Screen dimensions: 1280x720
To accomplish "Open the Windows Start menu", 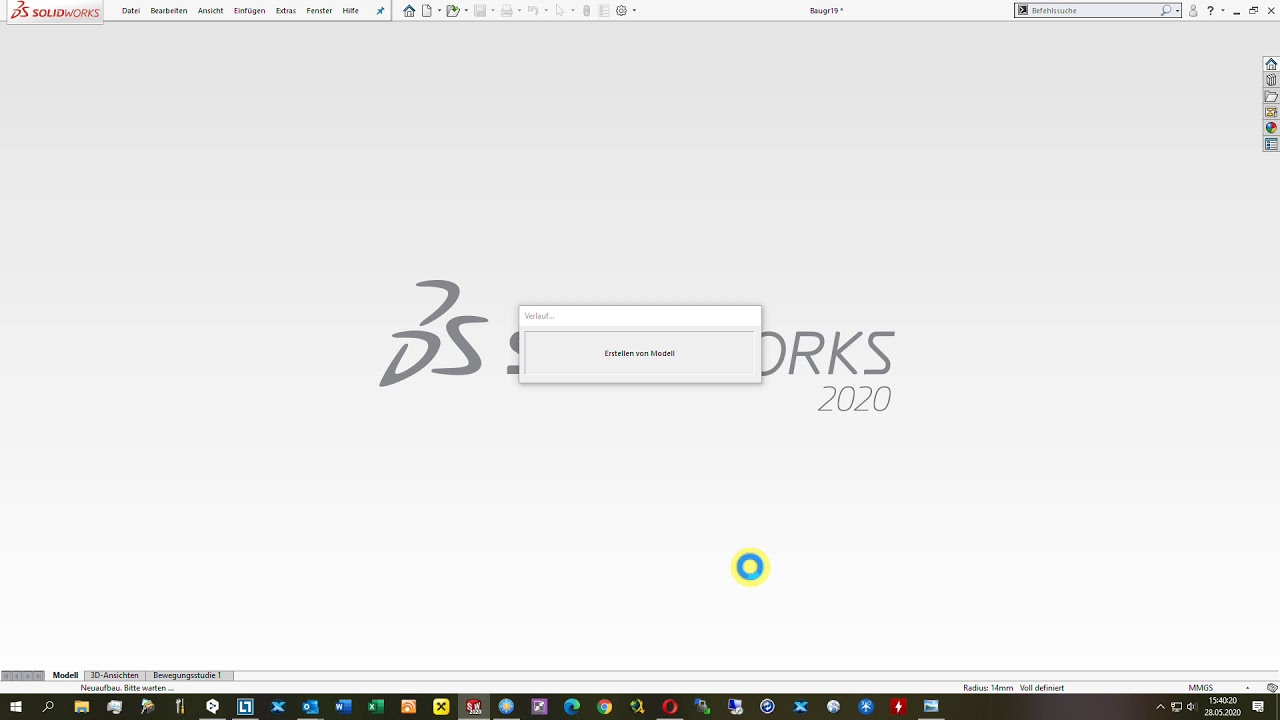I will 16,707.
